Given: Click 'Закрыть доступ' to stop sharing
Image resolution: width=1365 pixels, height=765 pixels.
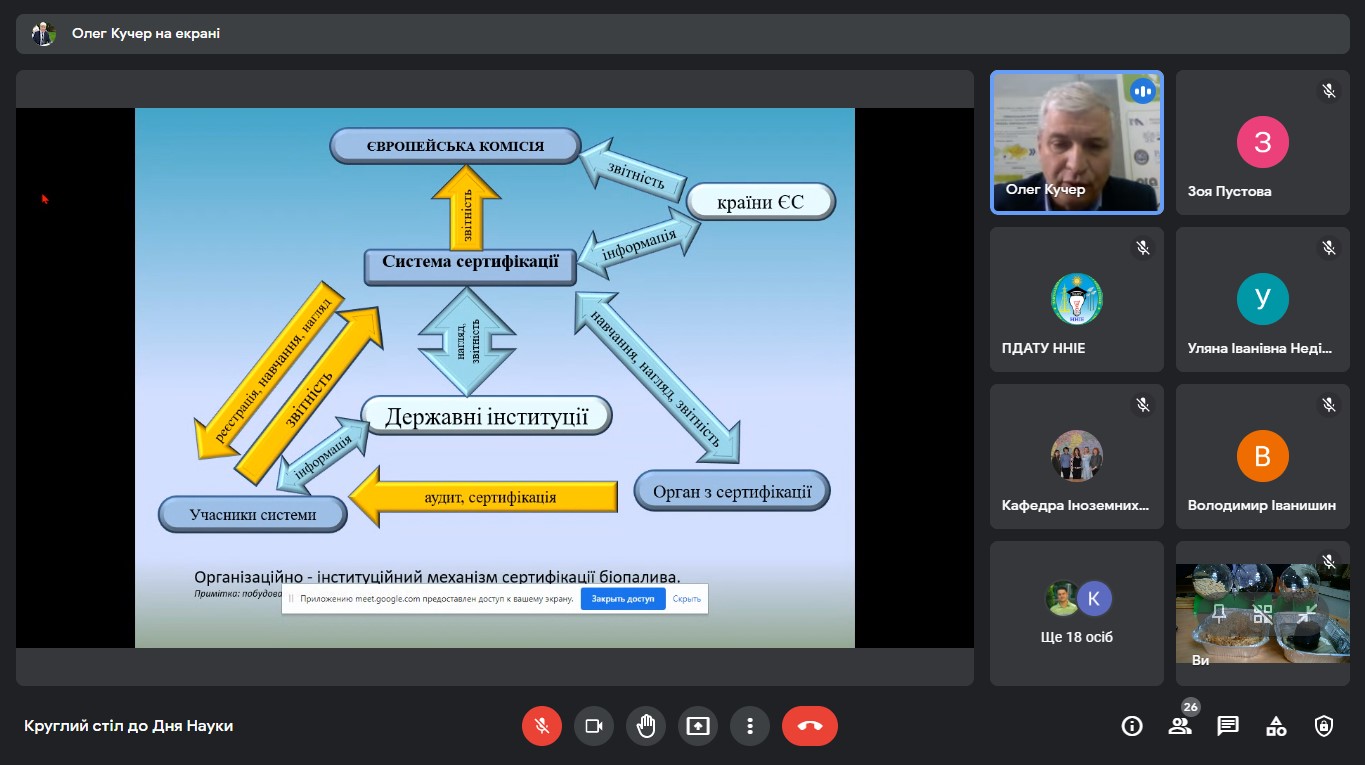Looking at the screenshot, I should (x=622, y=599).
